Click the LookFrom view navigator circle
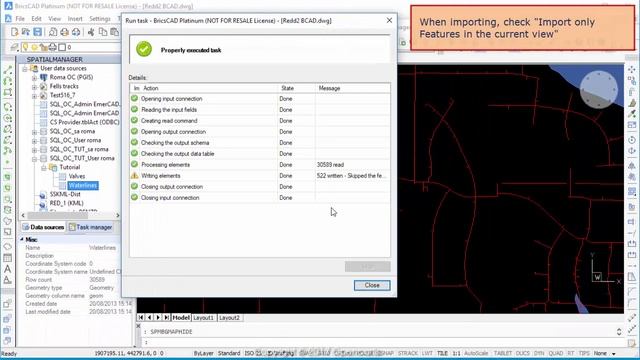 click(598, 89)
